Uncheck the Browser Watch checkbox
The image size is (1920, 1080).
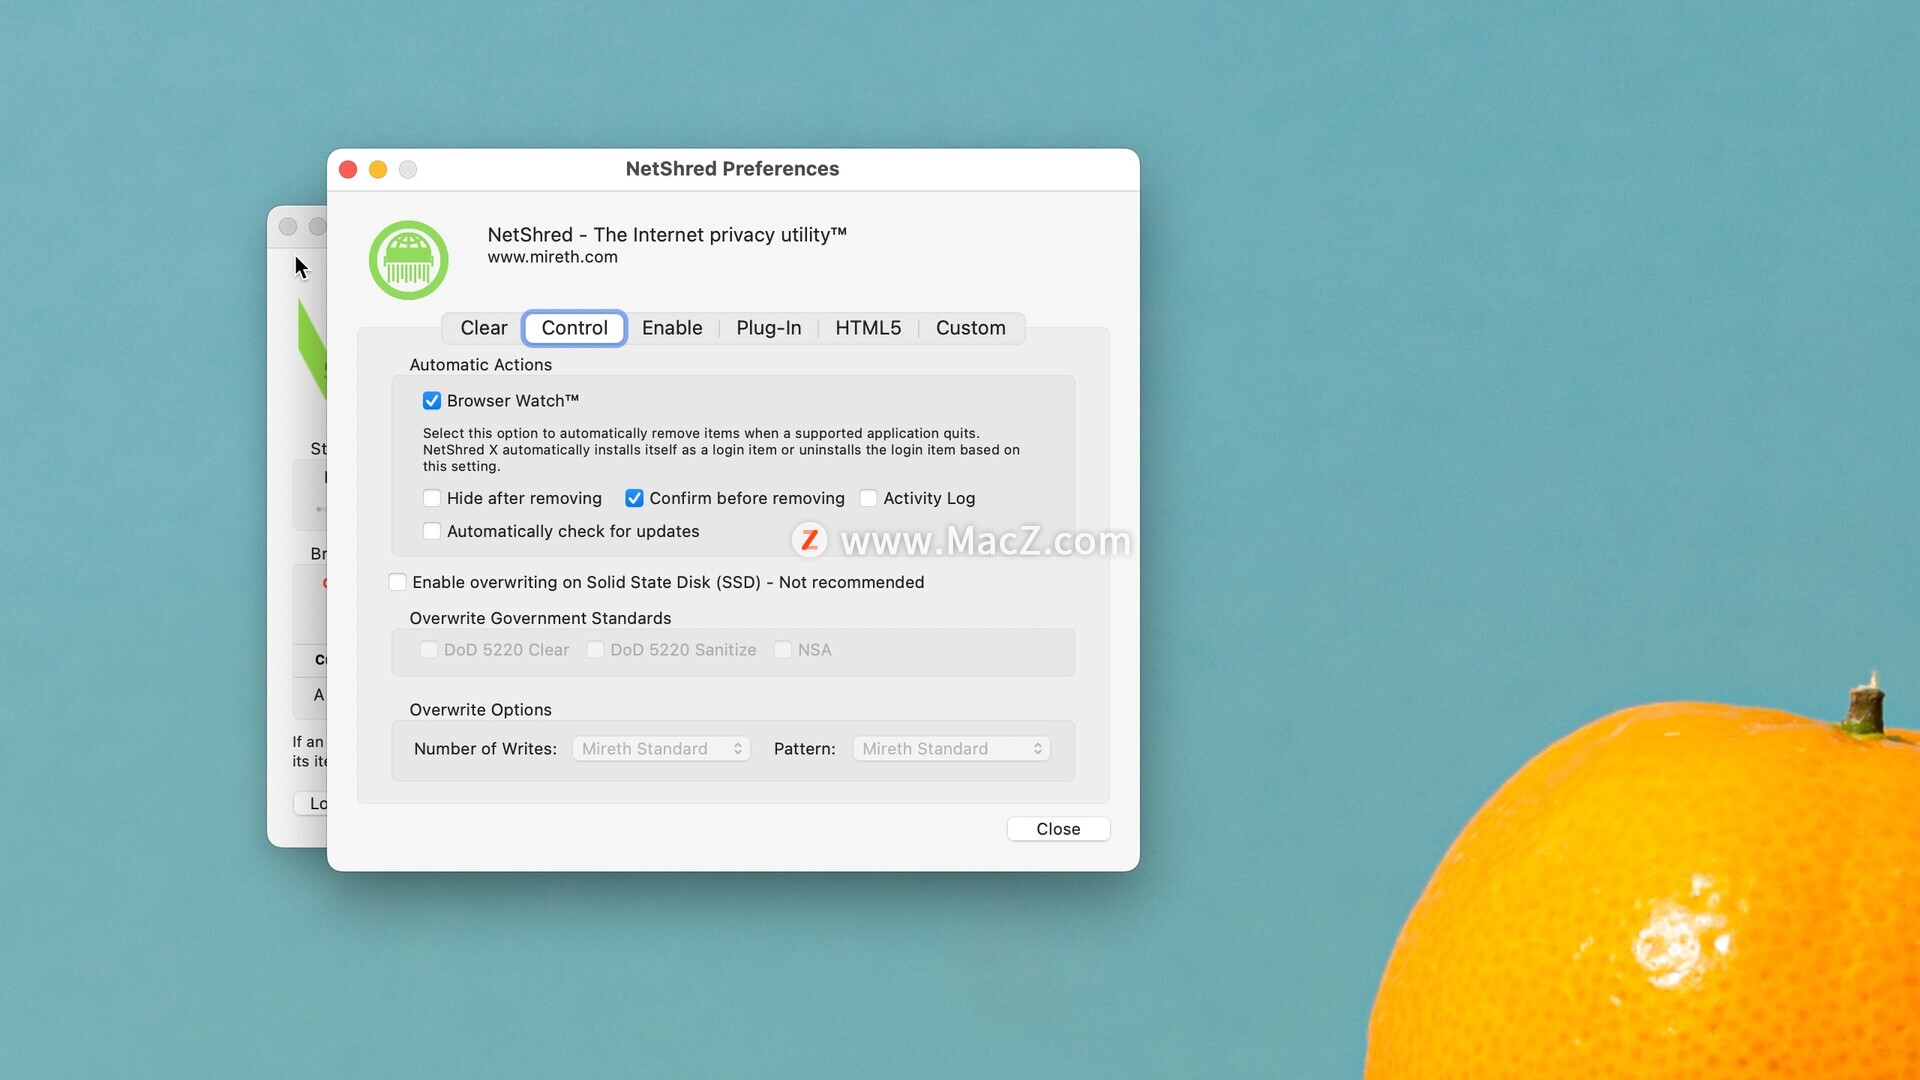pos(432,401)
